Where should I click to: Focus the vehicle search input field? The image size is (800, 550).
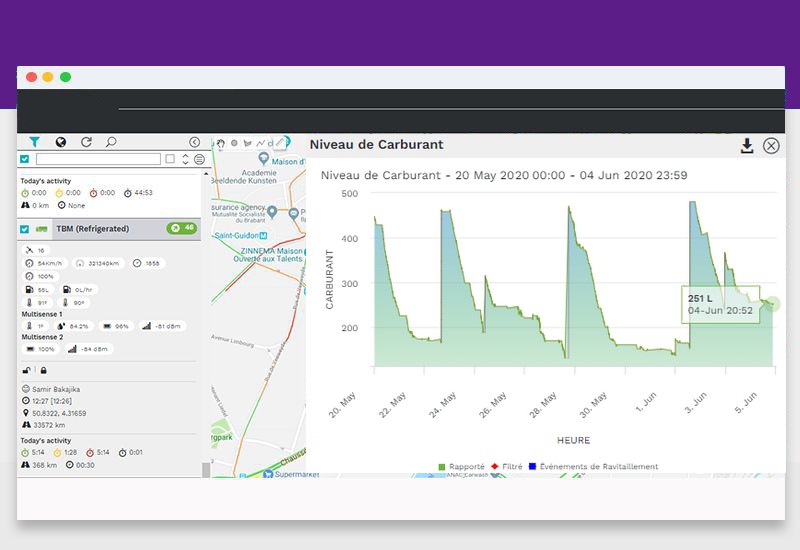click(x=98, y=159)
